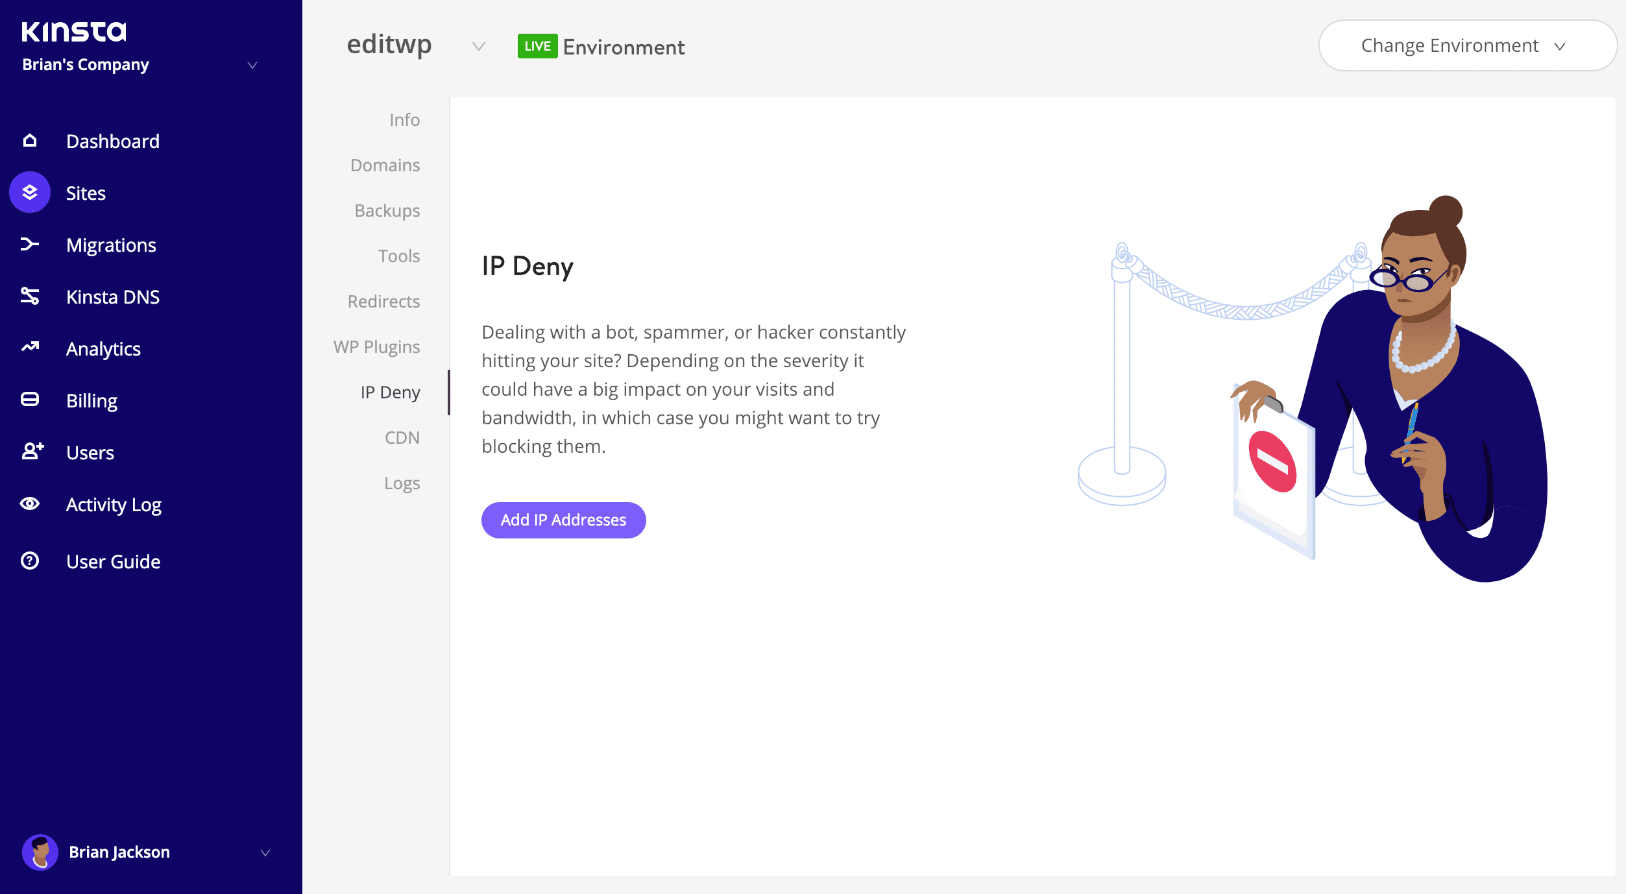Expand the Brian Jackson account menu
Viewport: 1626px width, 894px height.
(265, 853)
